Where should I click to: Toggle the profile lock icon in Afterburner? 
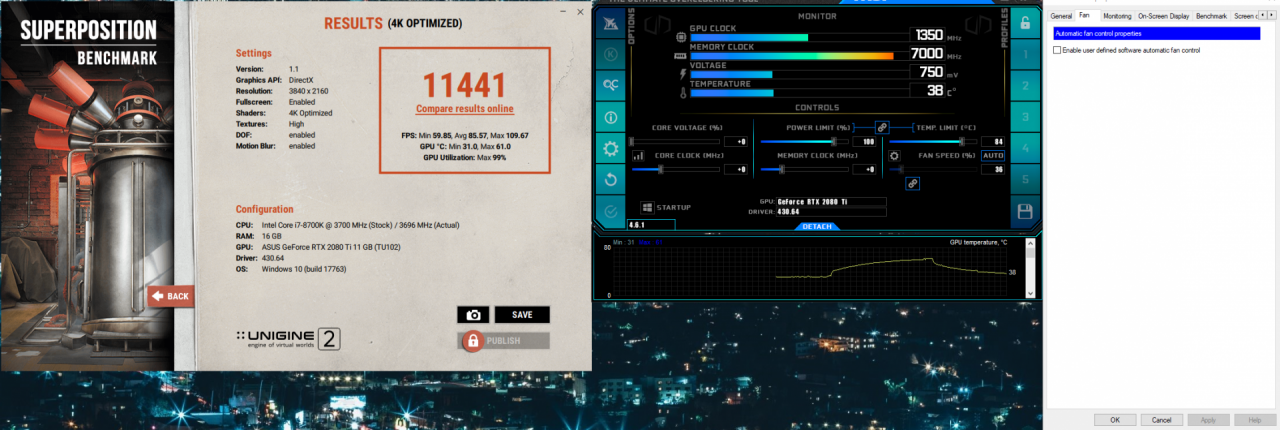tap(1024, 23)
